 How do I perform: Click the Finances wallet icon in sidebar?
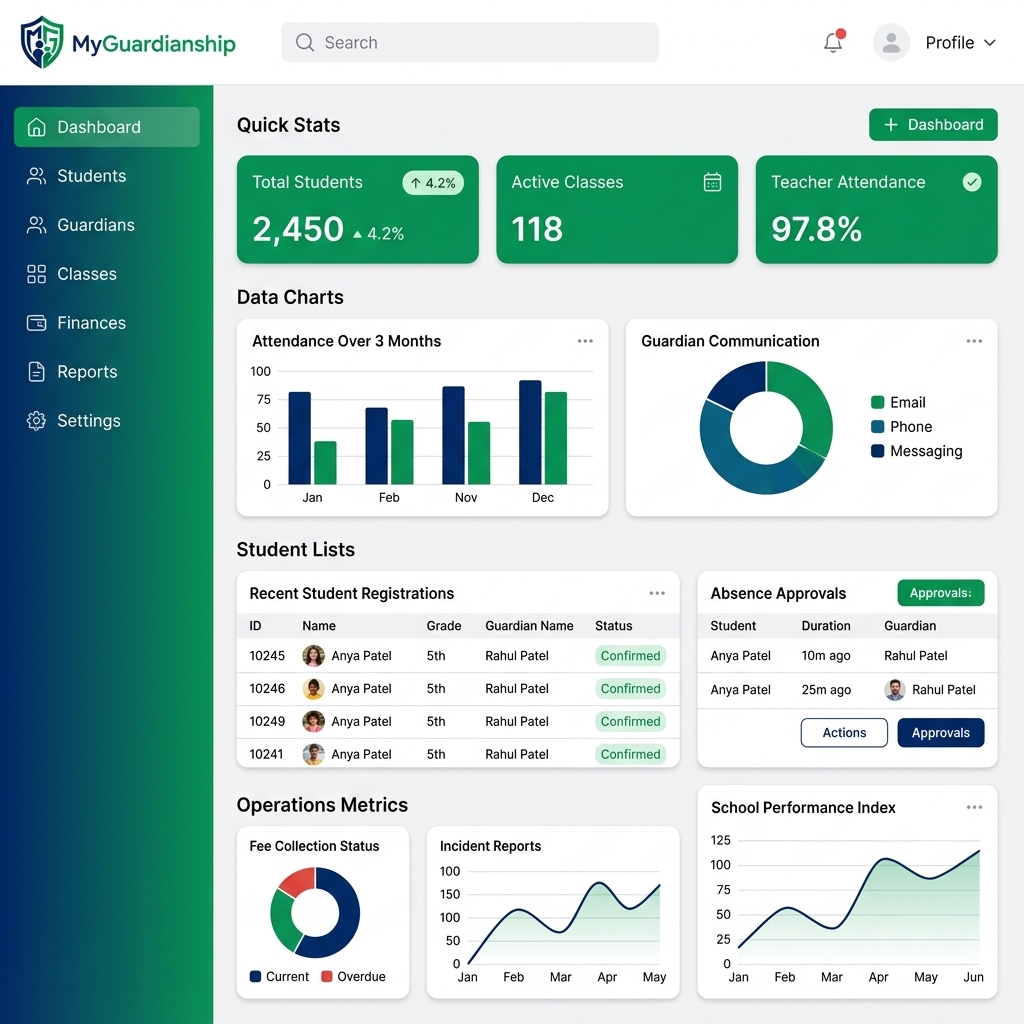(x=37, y=323)
